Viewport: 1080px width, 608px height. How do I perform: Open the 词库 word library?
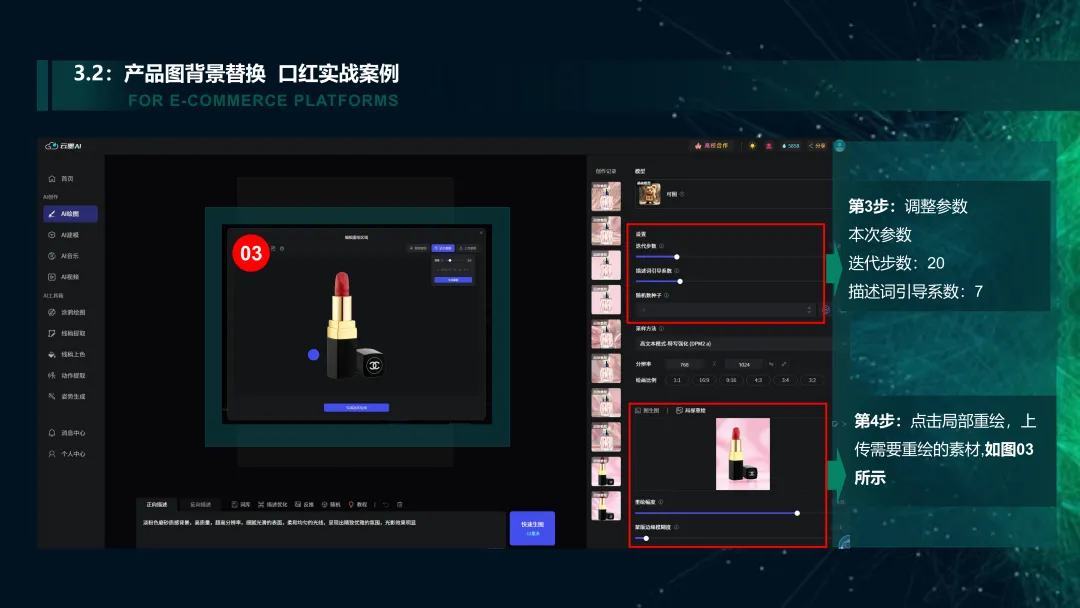[241, 505]
